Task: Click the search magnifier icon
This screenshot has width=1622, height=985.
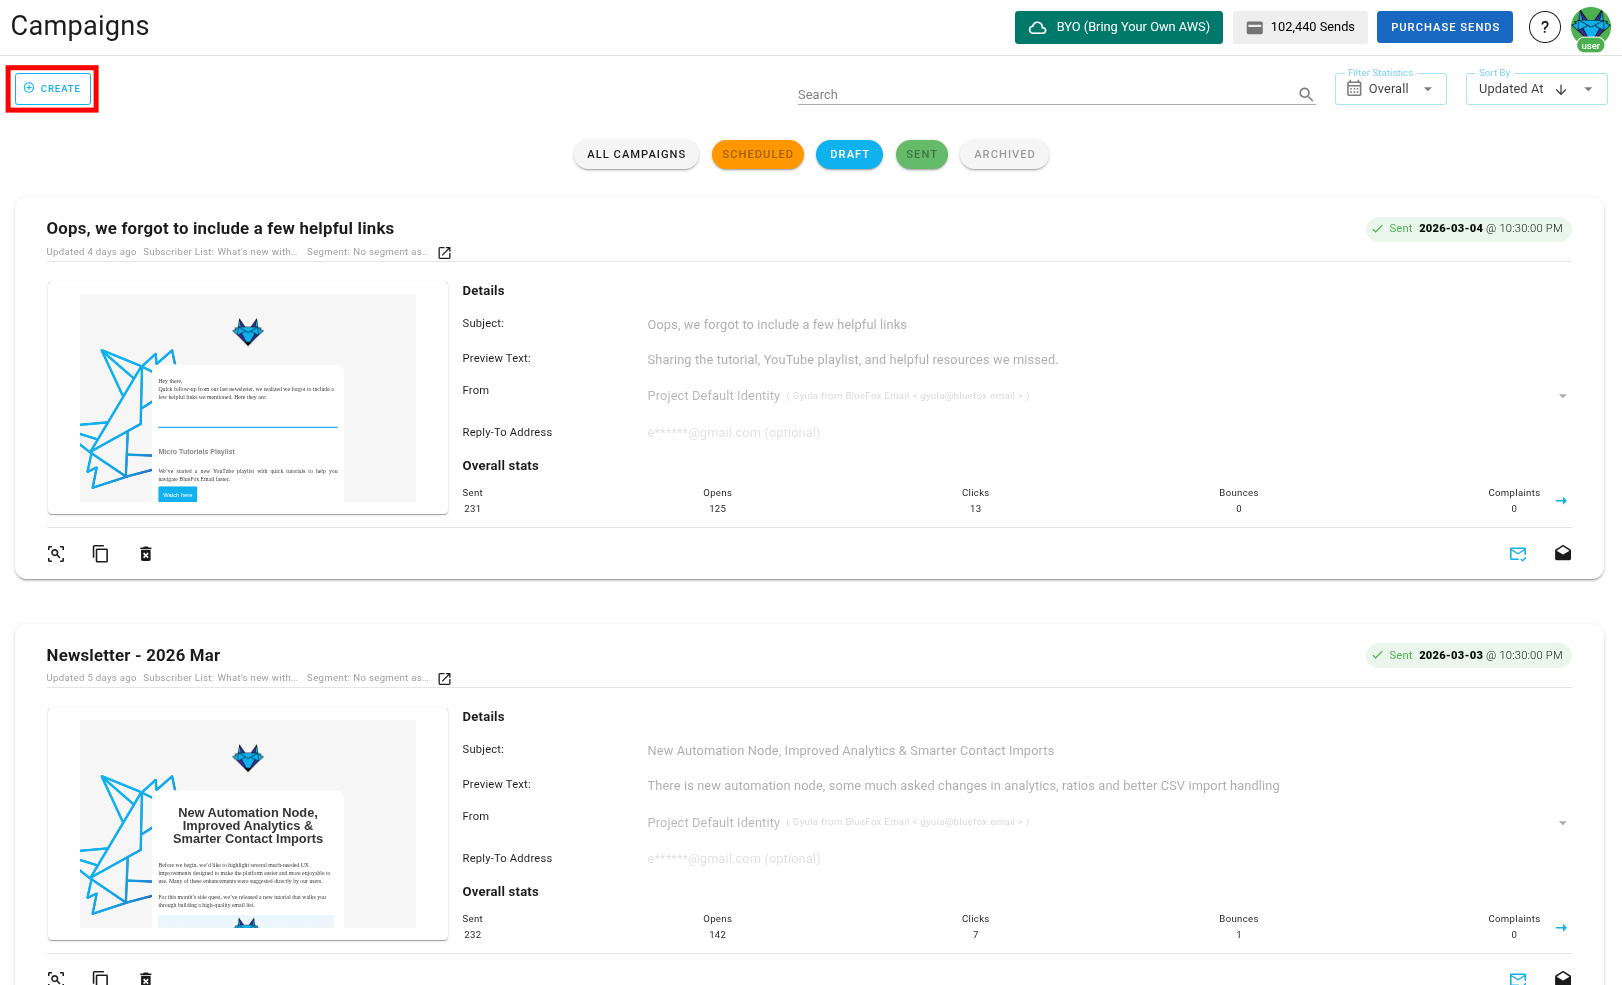Action: tap(1305, 94)
